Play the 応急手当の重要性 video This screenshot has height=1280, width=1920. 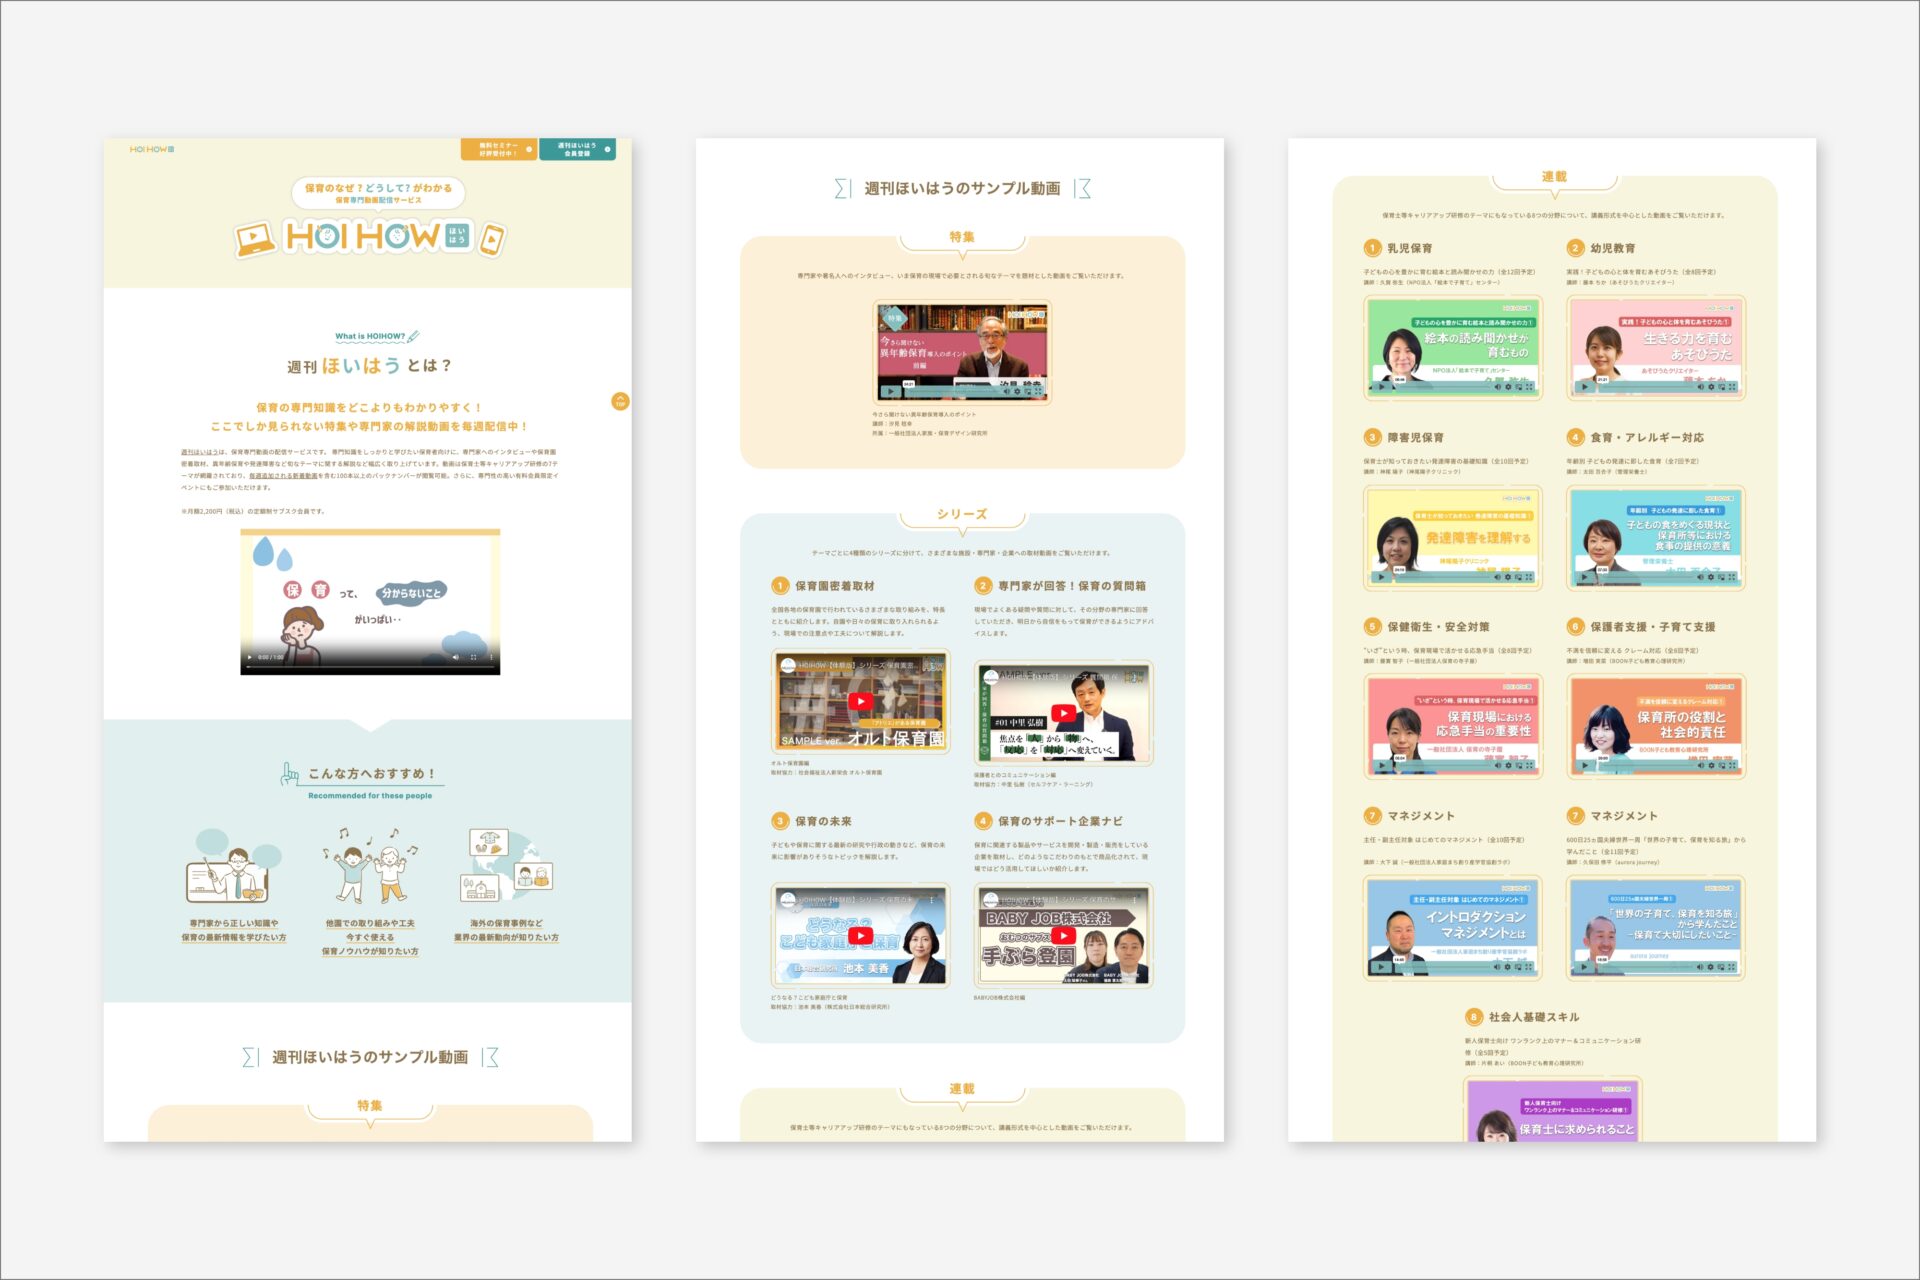1383,766
